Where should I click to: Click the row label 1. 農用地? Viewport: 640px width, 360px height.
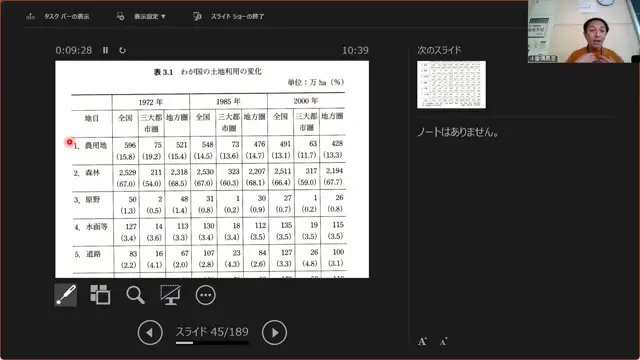coord(90,145)
